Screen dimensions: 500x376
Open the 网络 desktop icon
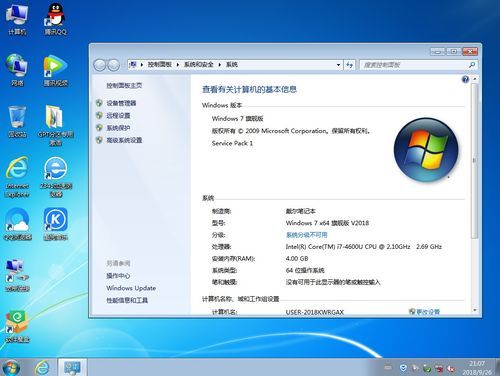point(17,70)
